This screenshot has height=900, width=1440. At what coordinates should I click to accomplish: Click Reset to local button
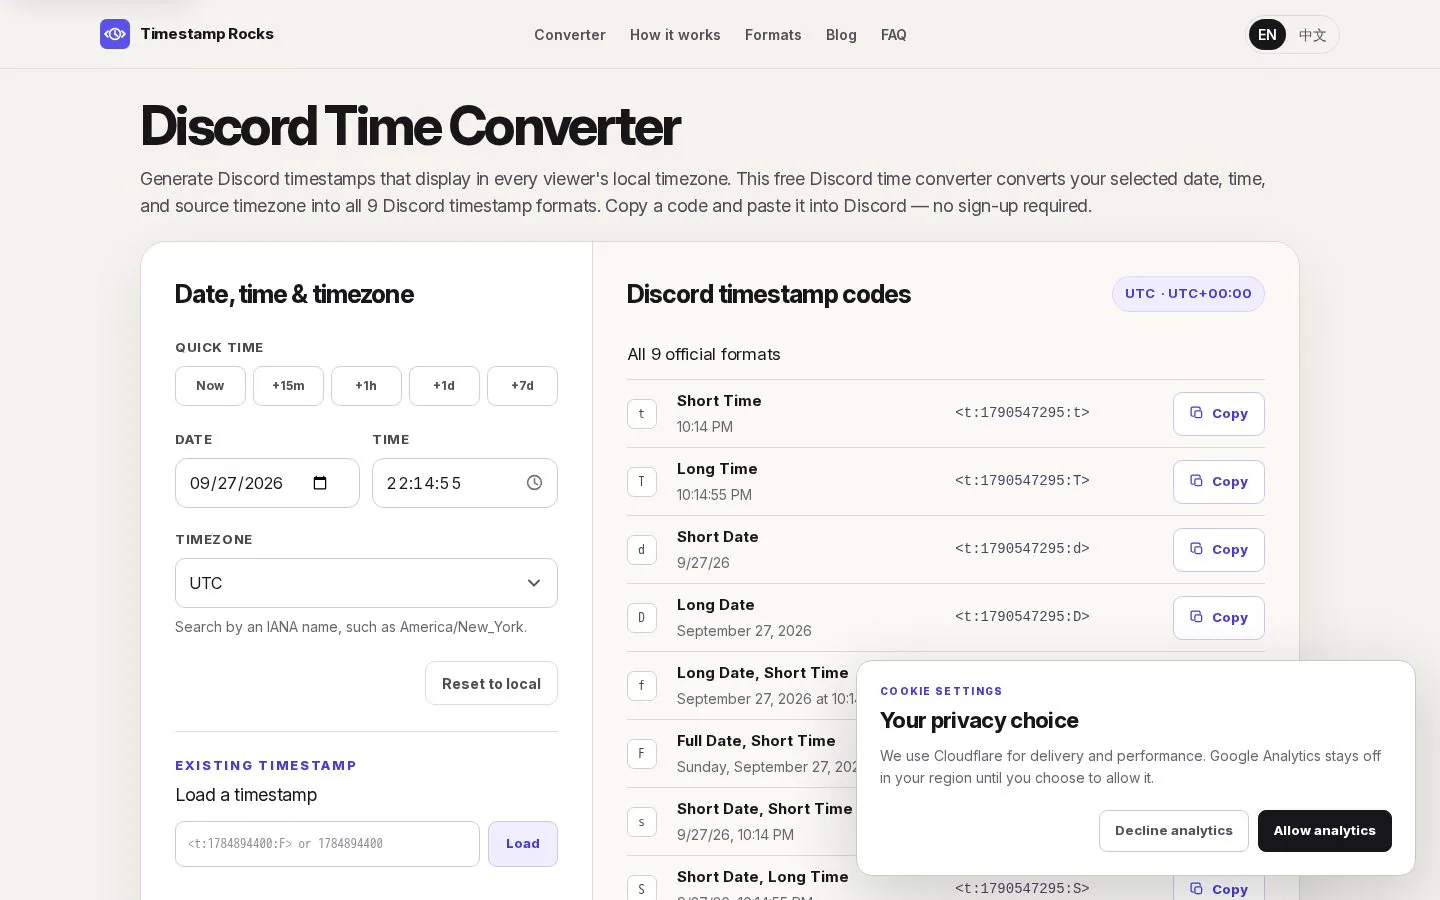pos(491,683)
